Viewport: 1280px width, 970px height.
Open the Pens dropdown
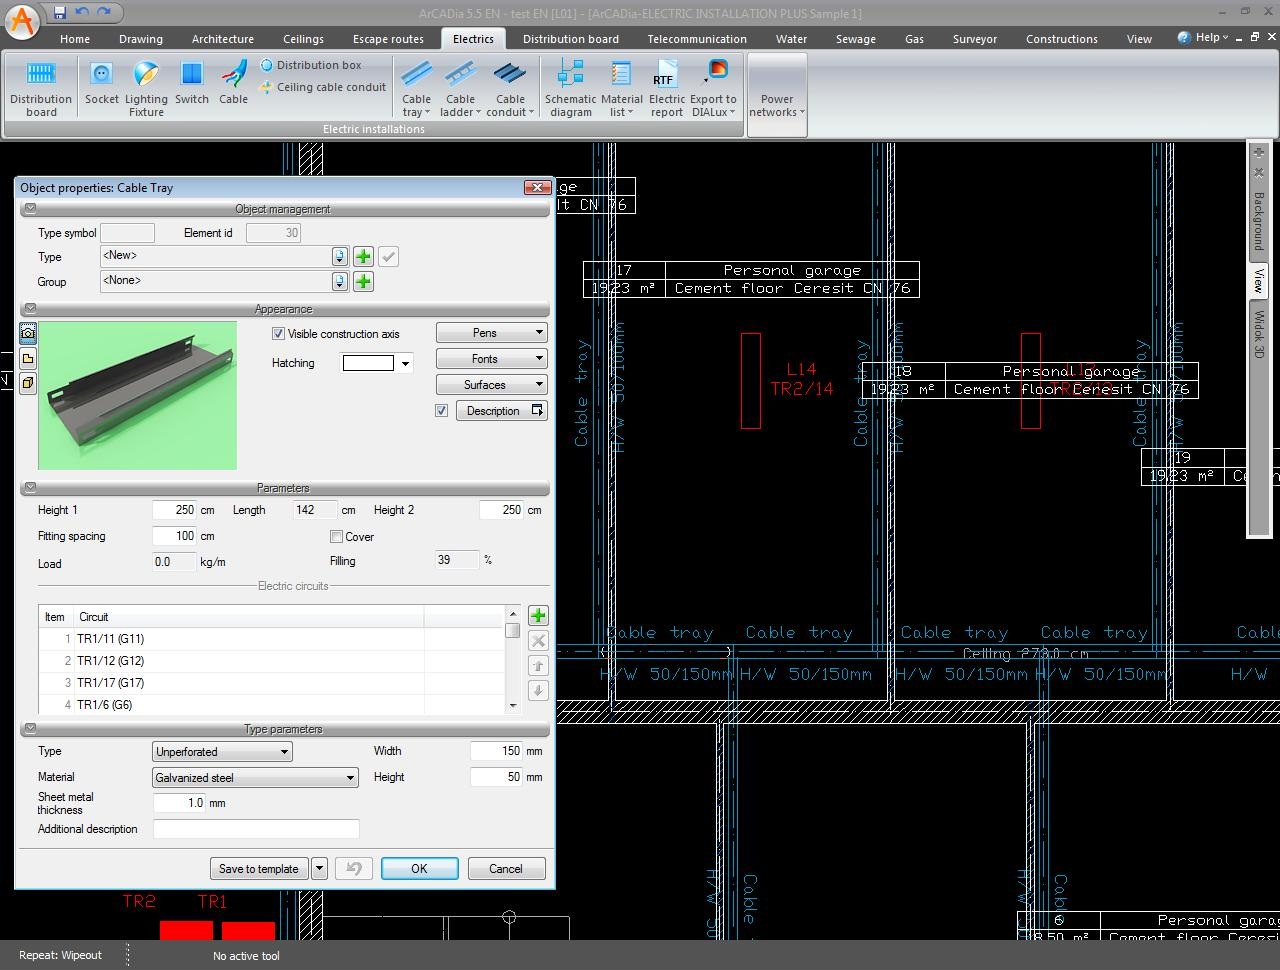[x=491, y=333]
